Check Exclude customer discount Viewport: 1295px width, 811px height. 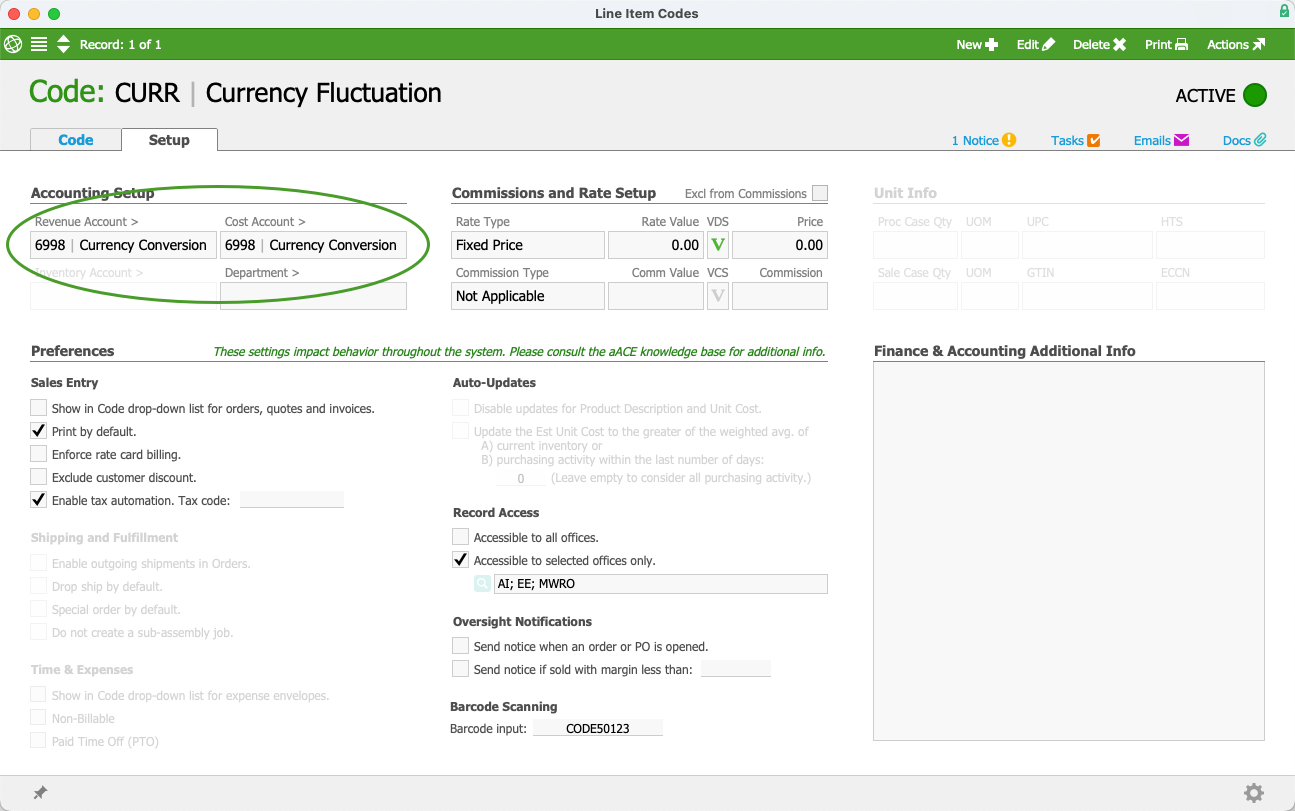pos(39,477)
